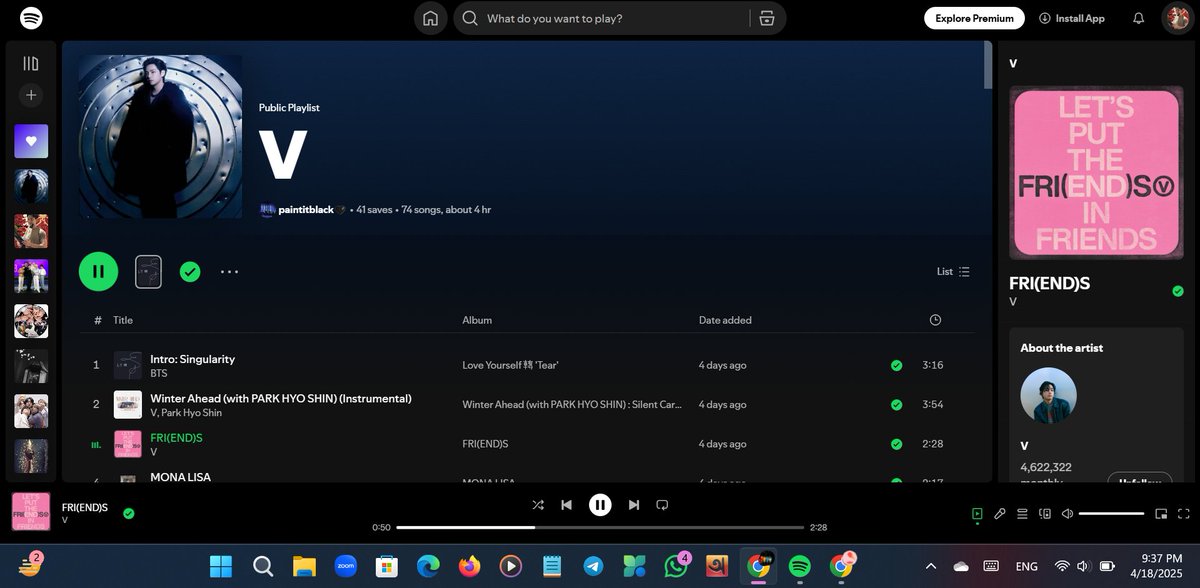The image size is (1200, 588).
Task: Sort tracks by Title column
Action: coord(123,320)
